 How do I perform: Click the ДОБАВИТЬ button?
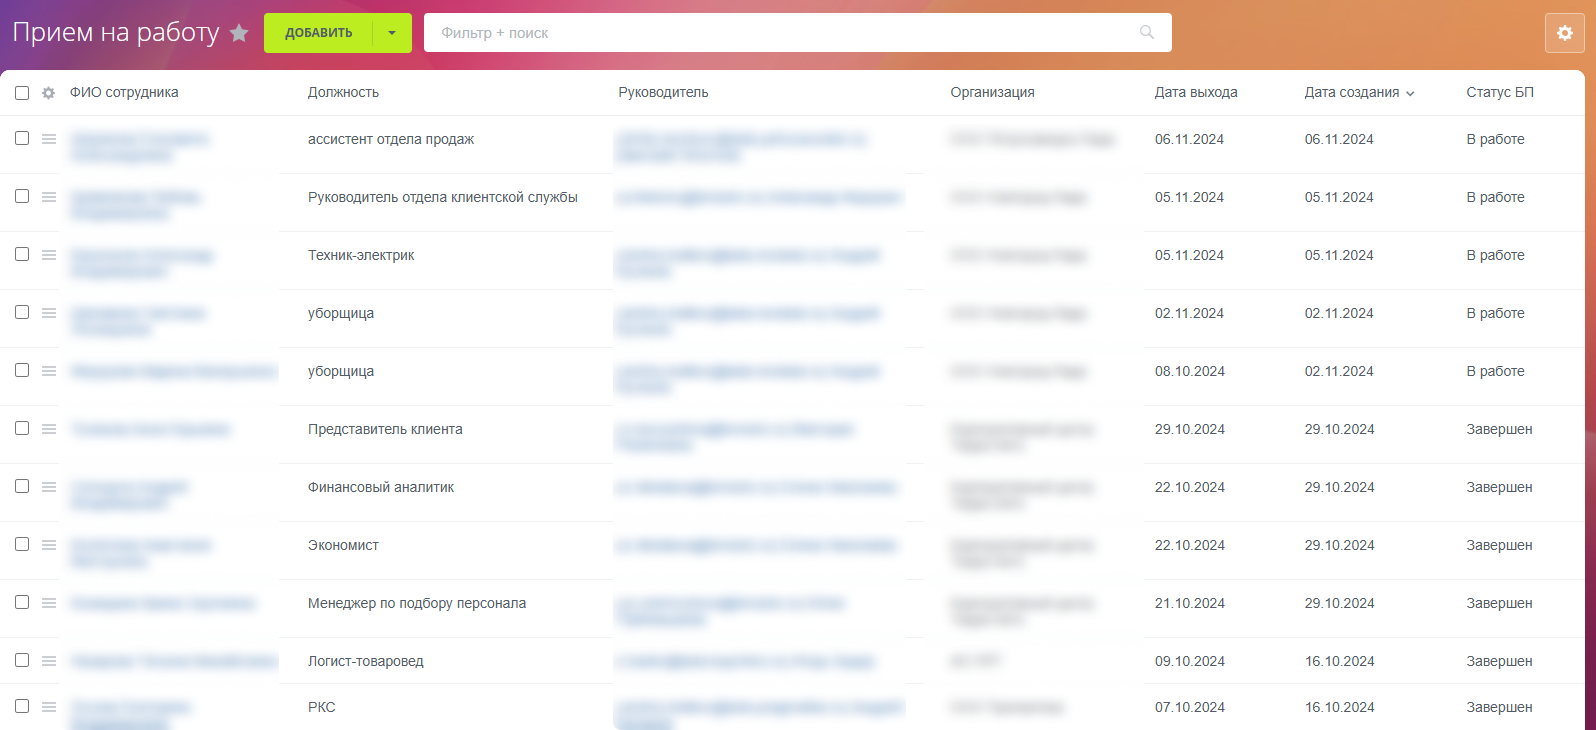[318, 33]
